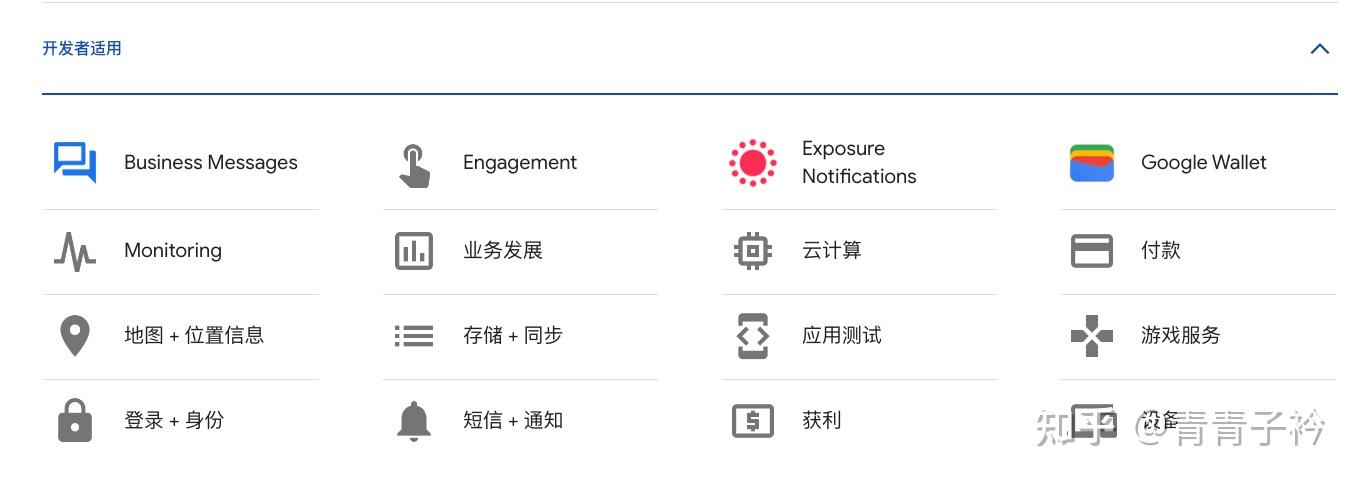Click the Monitoring pulse-wave icon
The image size is (1360, 484).
(x=75, y=251)
